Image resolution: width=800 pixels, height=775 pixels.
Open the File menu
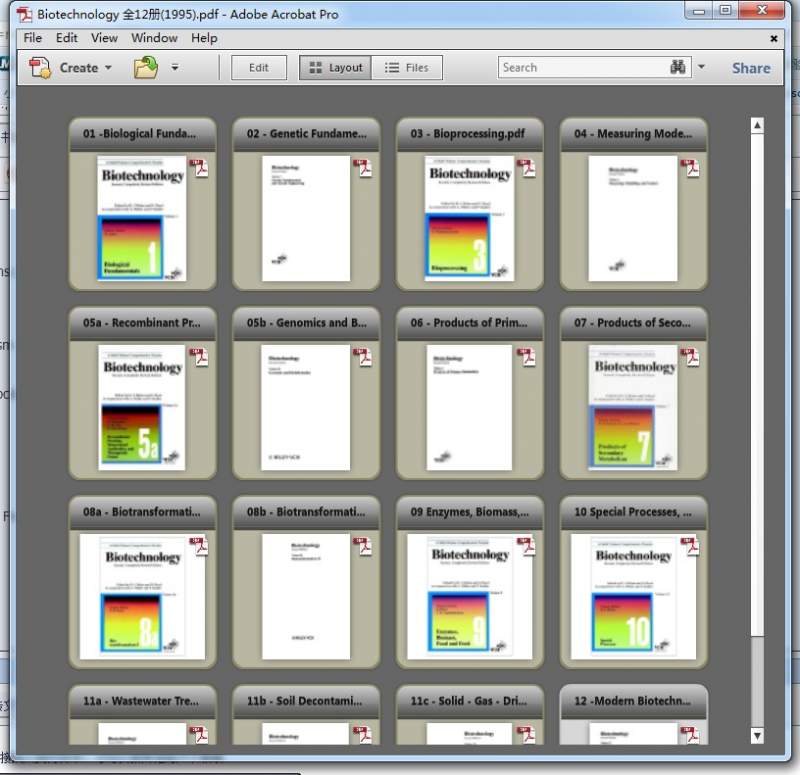point(33,38)
